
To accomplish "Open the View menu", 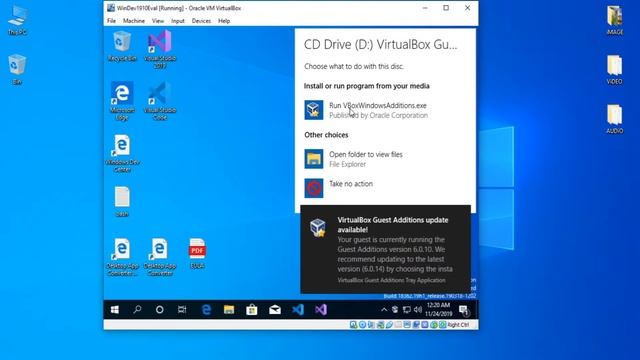I will [158, 21].
